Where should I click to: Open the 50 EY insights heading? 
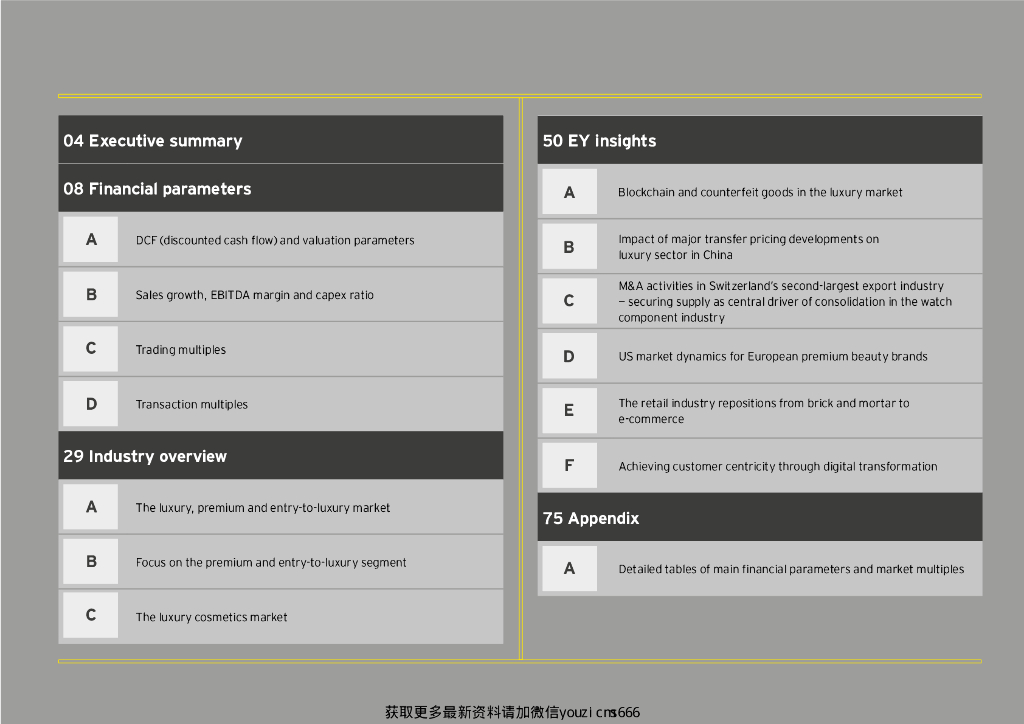tap(760, 140)
